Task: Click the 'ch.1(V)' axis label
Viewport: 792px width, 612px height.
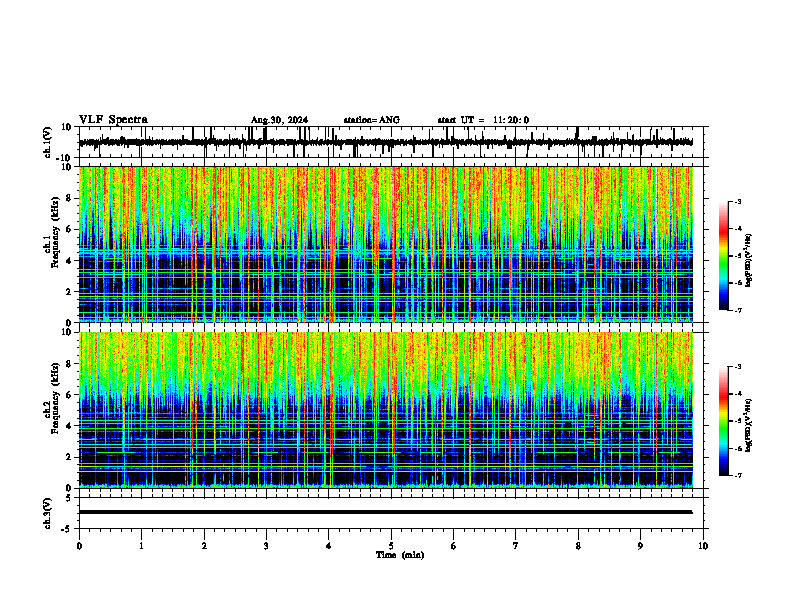Action: (x=48, y=142)
